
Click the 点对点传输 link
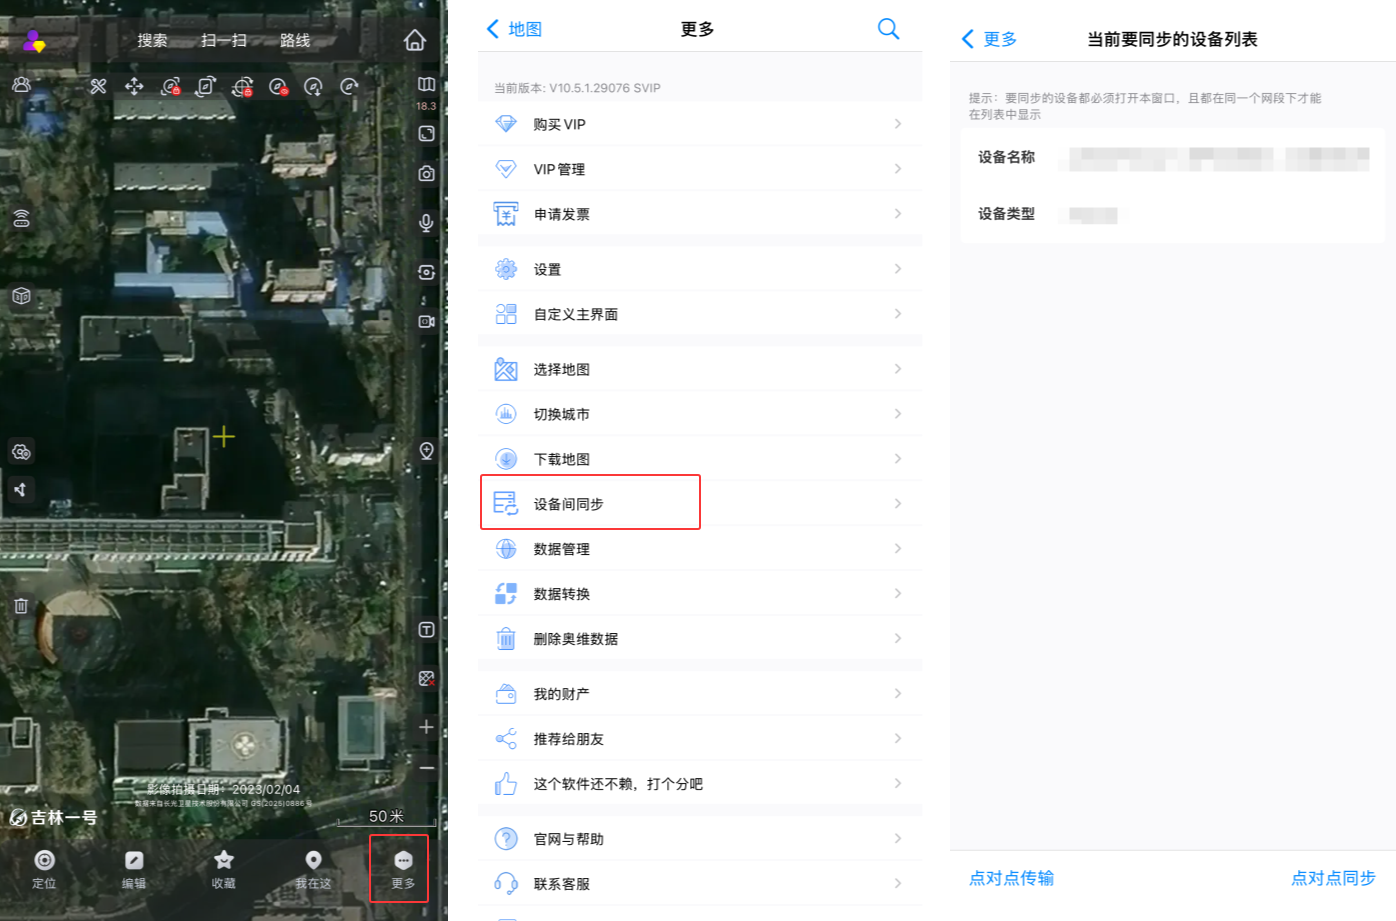[1011, 878]
